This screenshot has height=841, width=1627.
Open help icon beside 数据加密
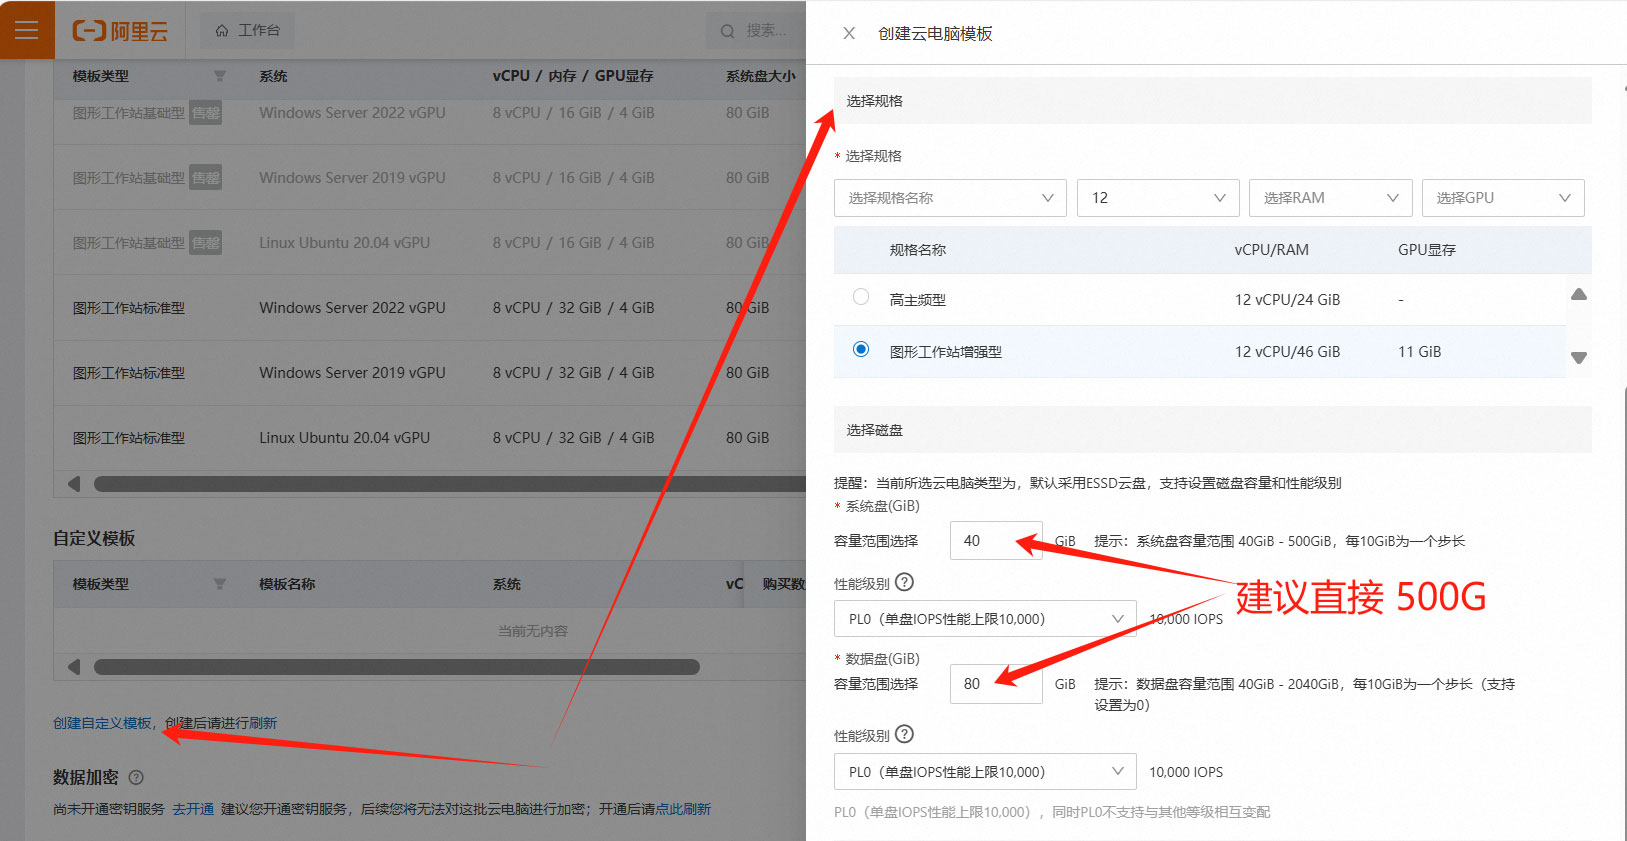coord(137,777)
